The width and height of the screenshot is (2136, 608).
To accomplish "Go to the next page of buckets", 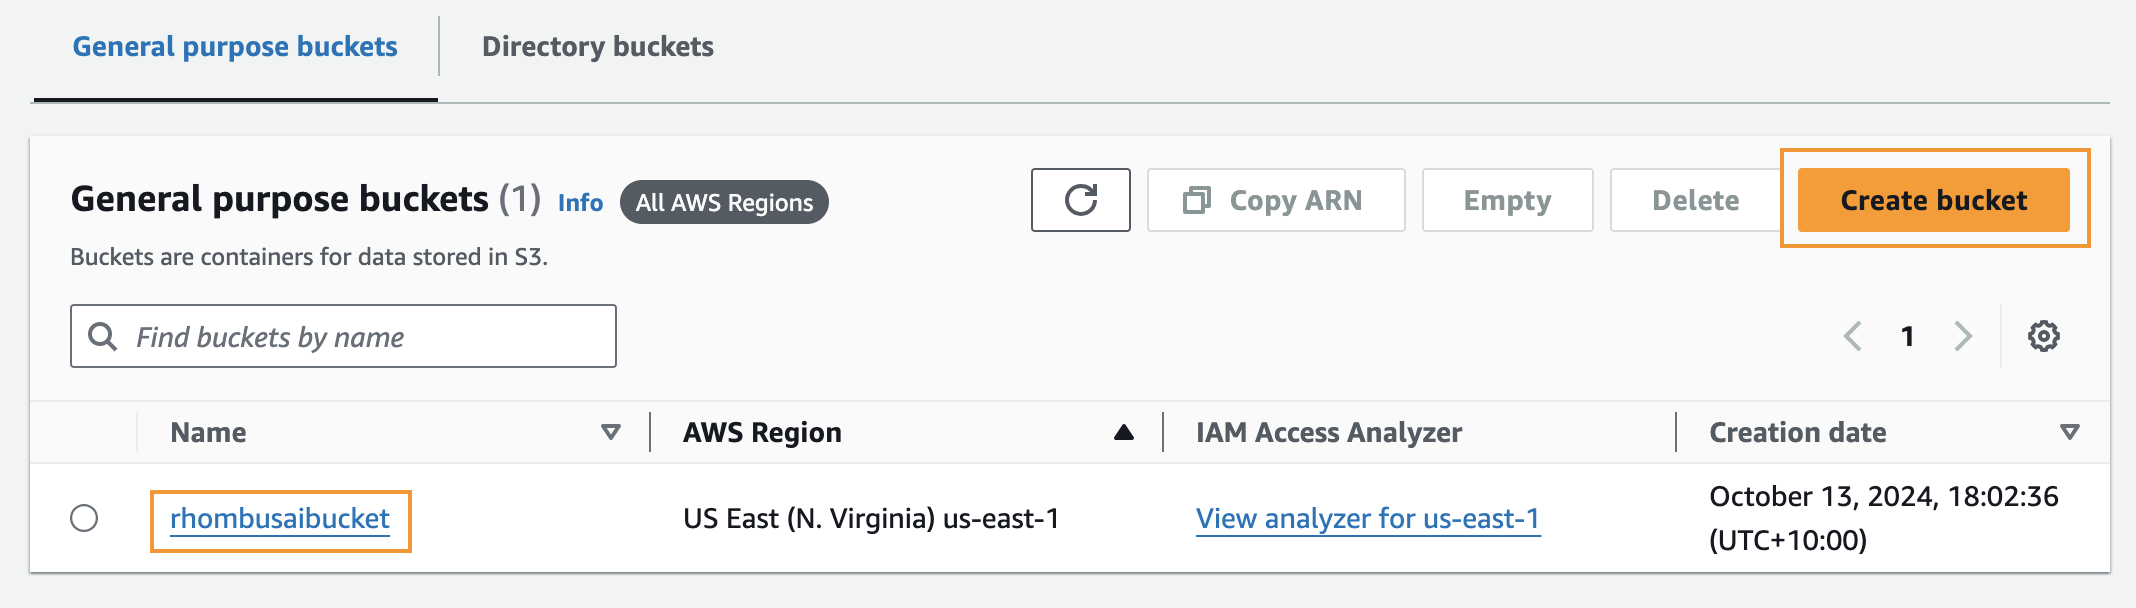I will coord(1962,336).
